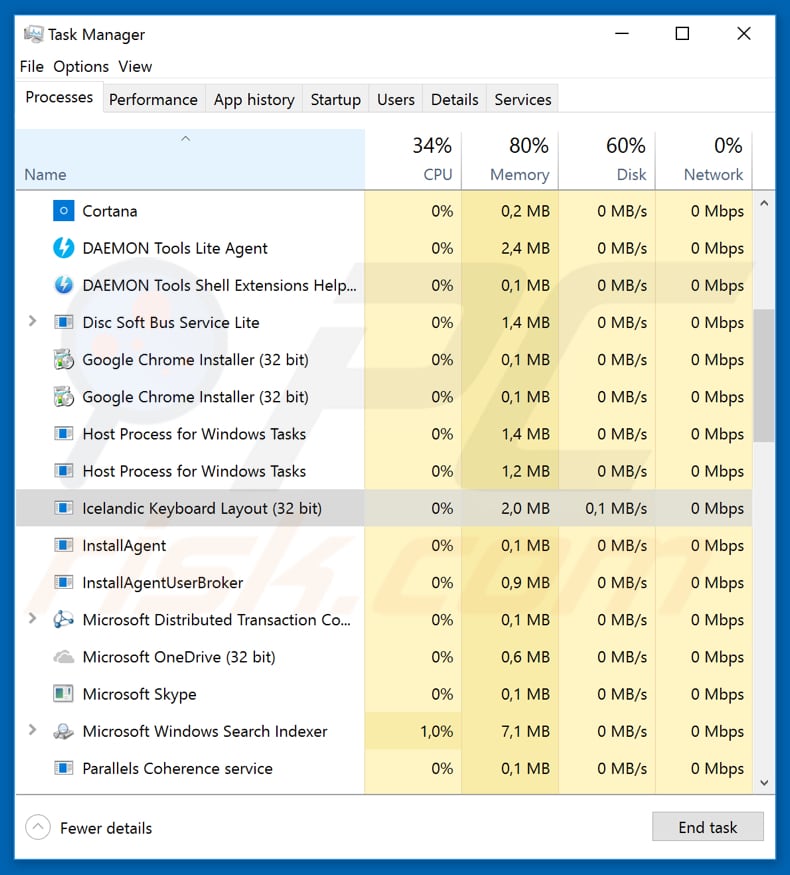This screenshot has width=790, height=875.
Task: Sort processes by the Name column header
Action: click(190, 160)
